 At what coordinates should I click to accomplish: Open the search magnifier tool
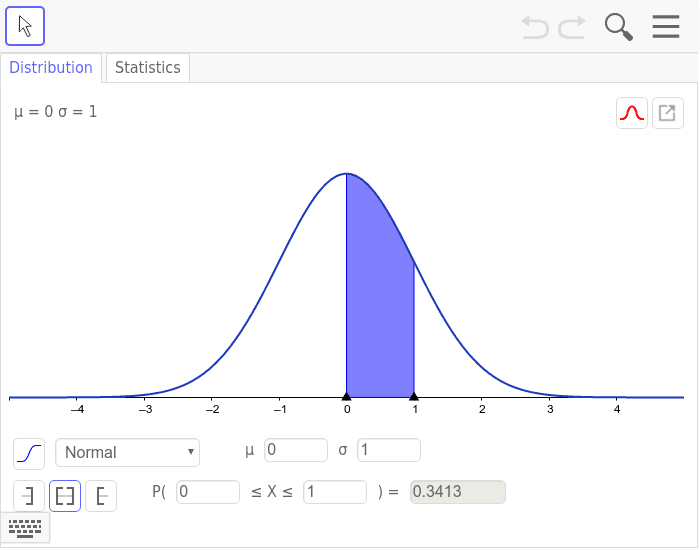619,27
